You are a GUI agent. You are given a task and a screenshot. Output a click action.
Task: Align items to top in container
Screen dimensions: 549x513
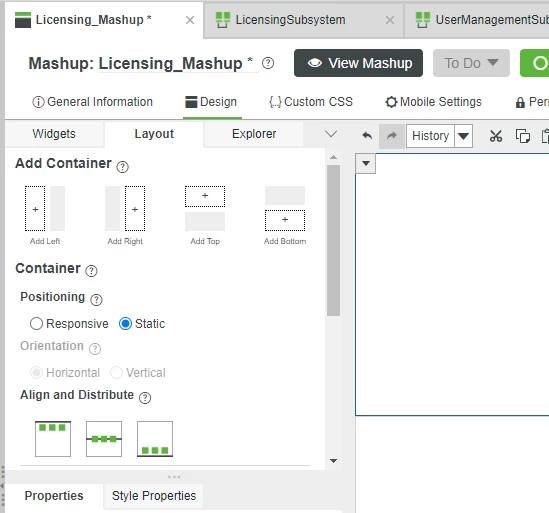53,439
